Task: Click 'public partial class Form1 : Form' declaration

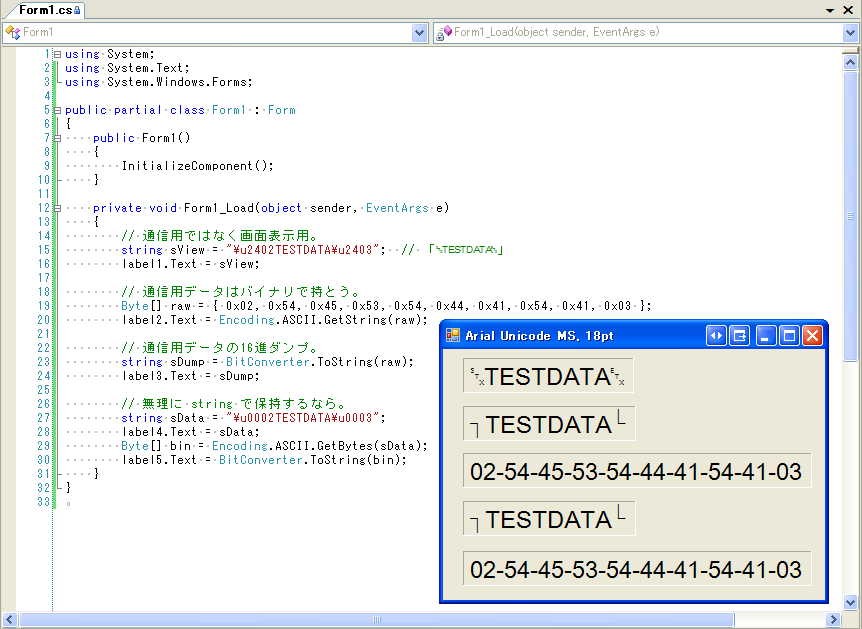Action: coord(180,111)
